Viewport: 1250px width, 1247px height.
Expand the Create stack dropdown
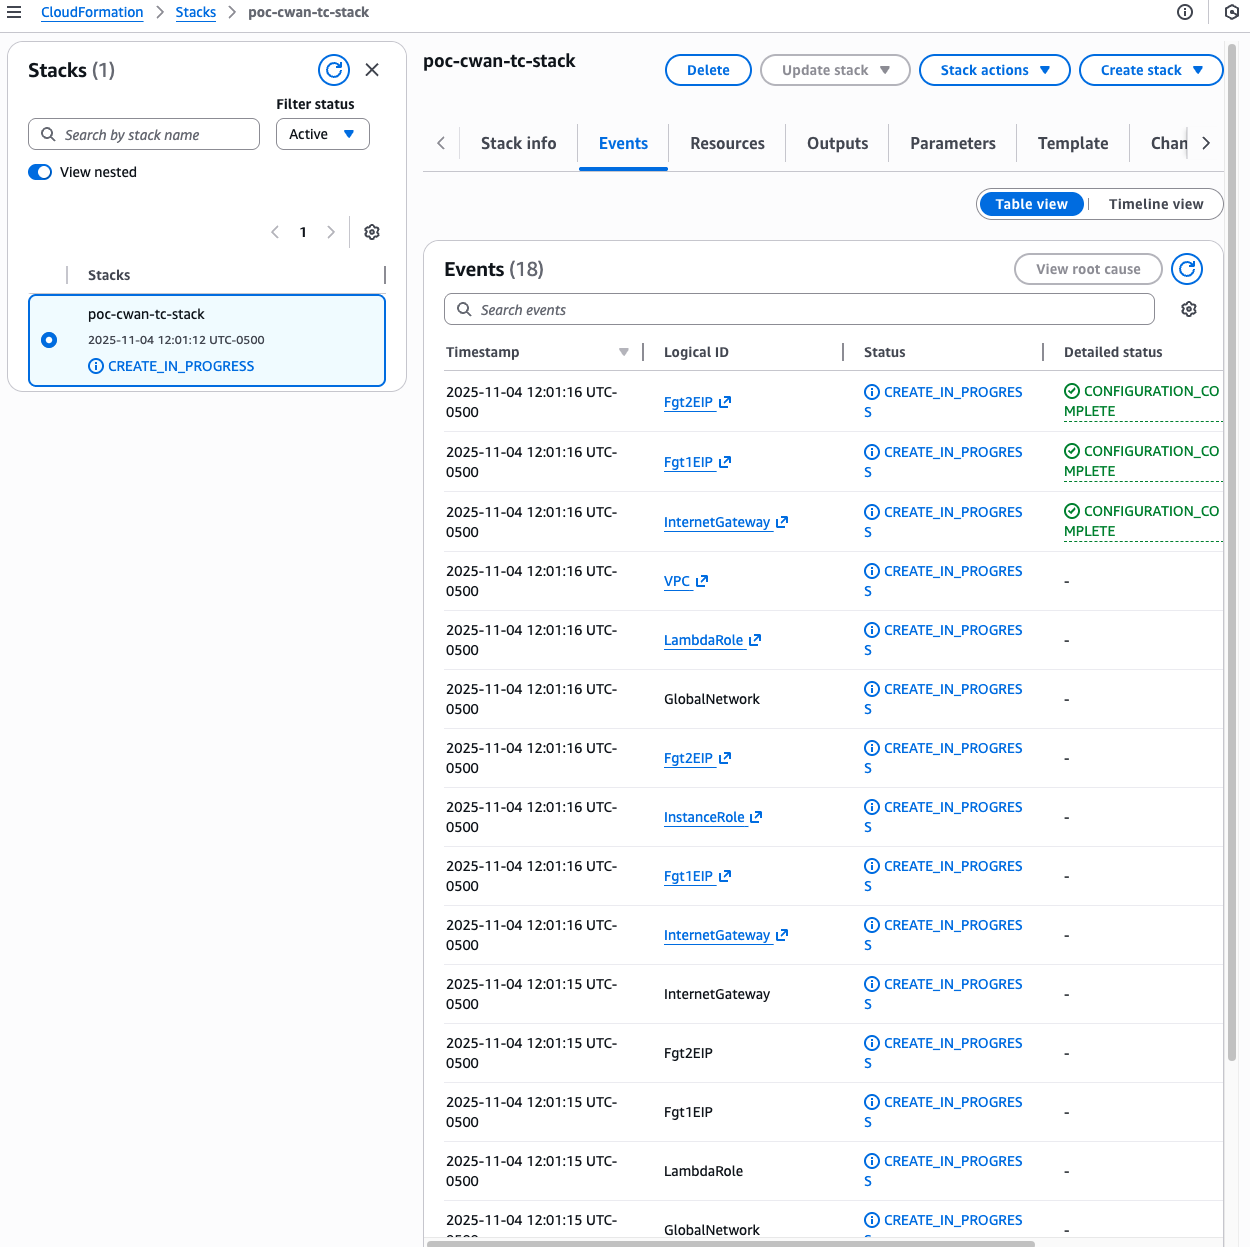point(1150,70)
